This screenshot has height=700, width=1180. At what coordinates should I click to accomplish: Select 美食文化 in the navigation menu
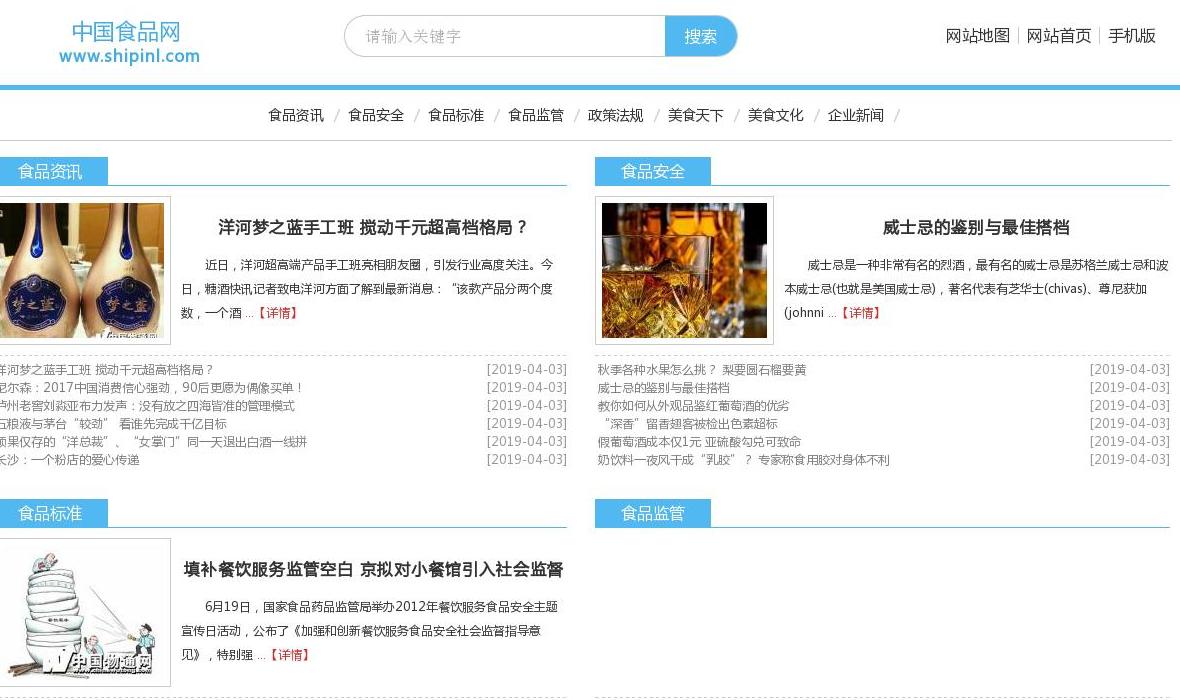click(x=775, y=115)
